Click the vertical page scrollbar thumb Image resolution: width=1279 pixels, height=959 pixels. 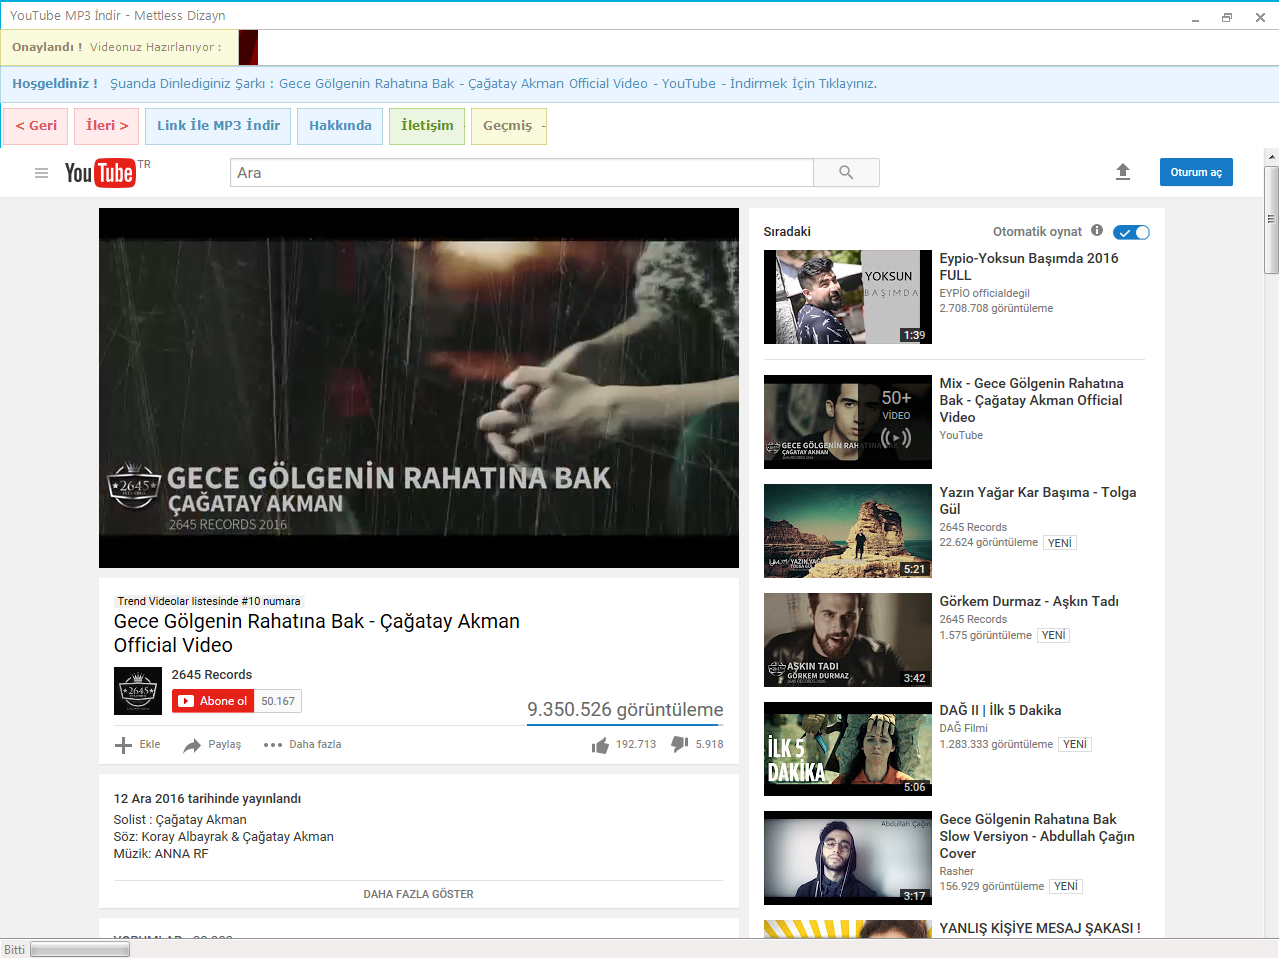pos(1271,220)
